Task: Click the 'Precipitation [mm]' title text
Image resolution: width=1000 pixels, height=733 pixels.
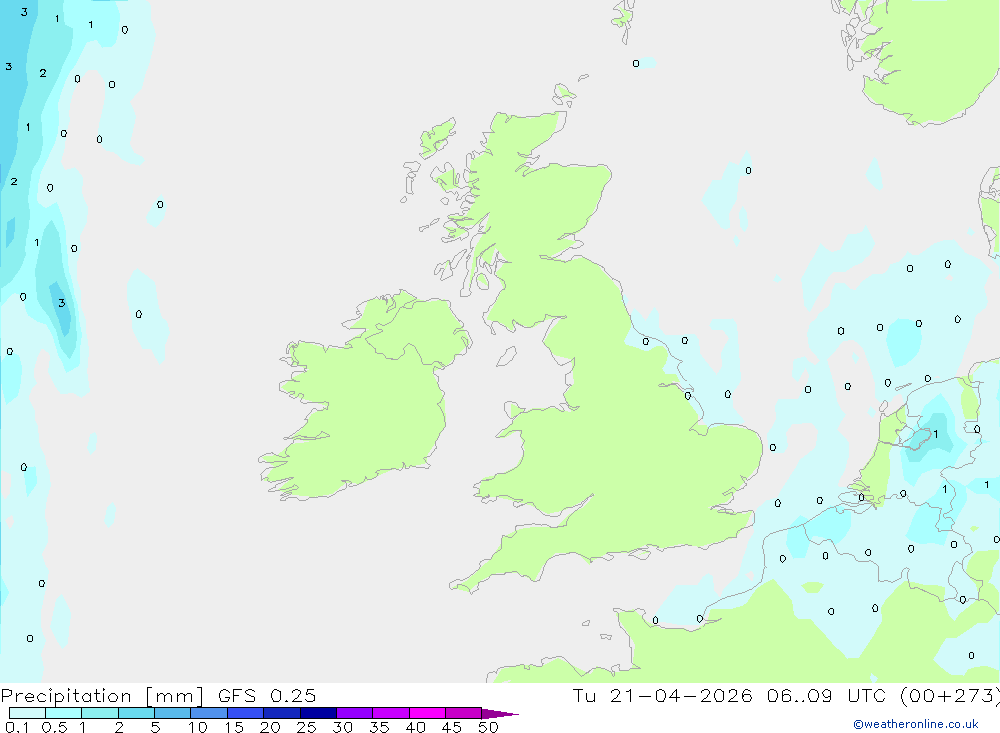Action: (x=102, y=696)
